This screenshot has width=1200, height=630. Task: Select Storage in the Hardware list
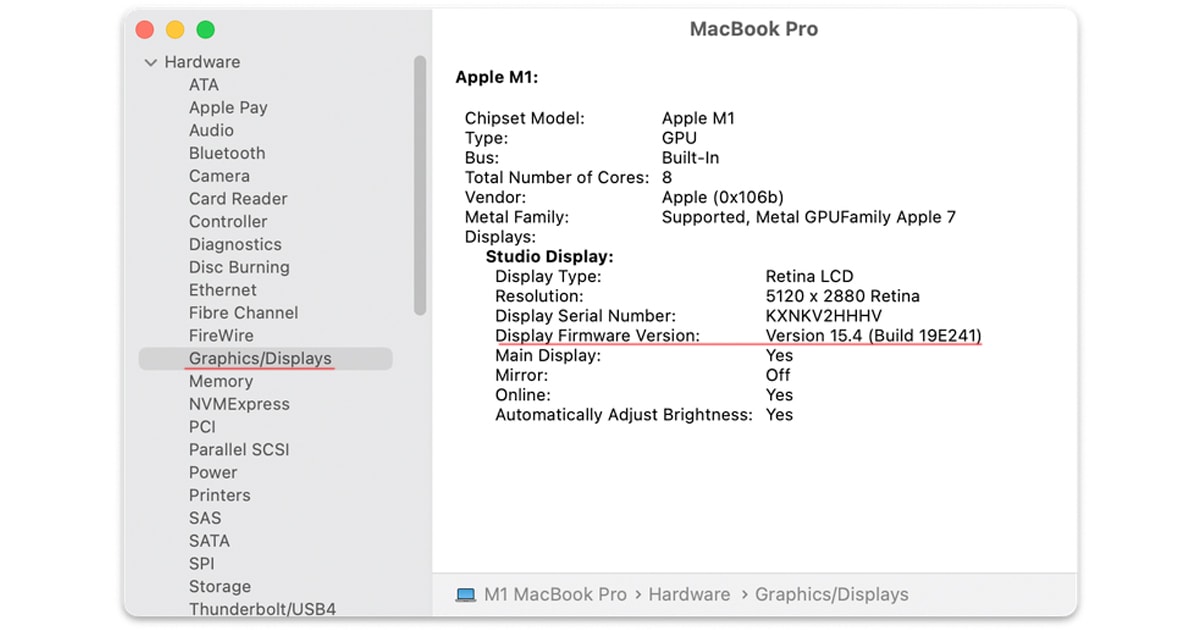(x=220, y=587)
